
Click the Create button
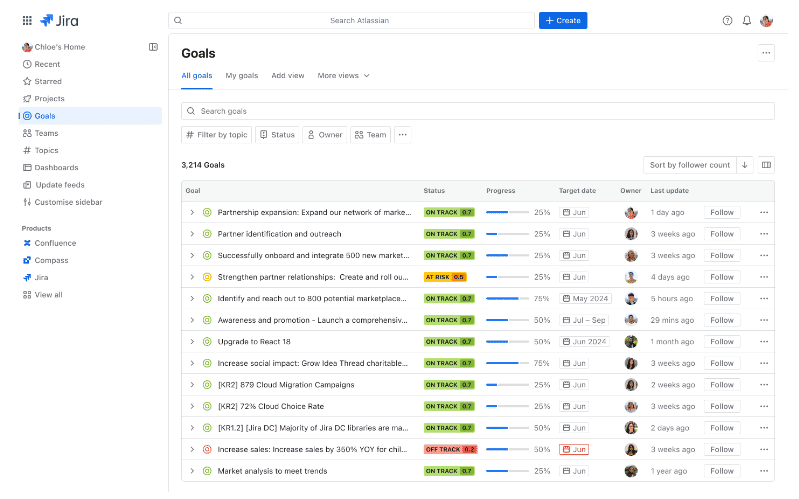click(x=563, y=20)
